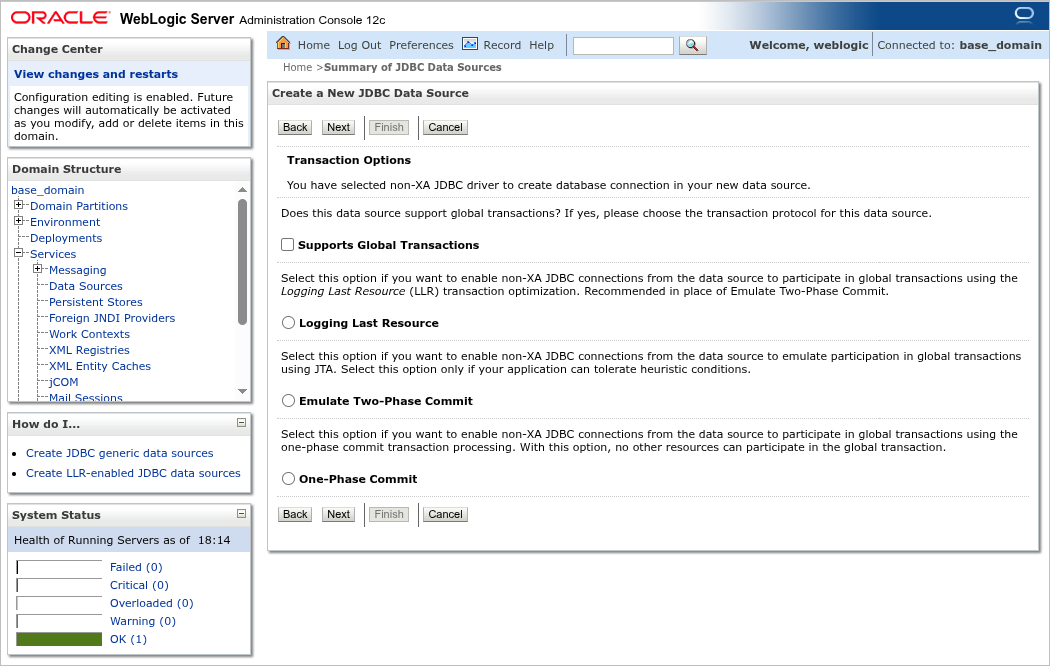Image resolution: width=1050 pixels, height=666 pixels.
Task: Click the Home icon in the toolbar
Action: click(284, 44)
